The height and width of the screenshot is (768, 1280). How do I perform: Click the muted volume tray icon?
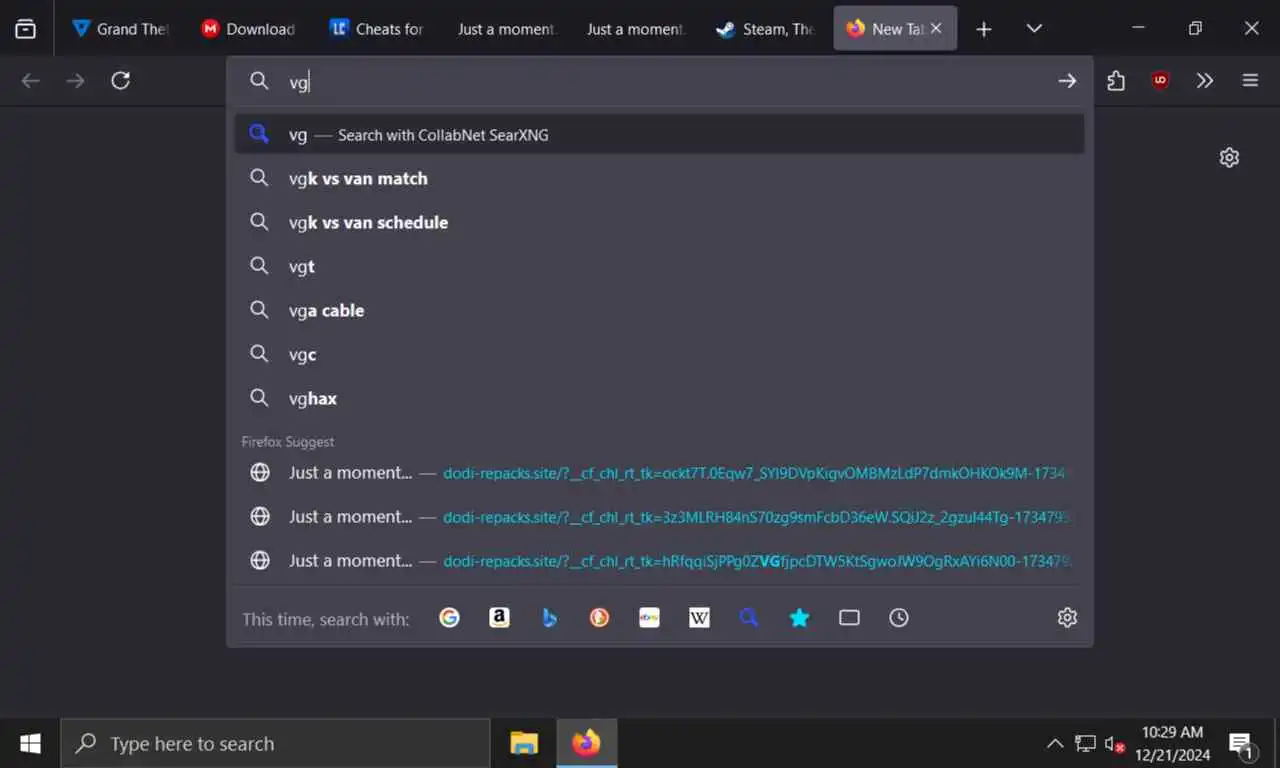(x=1114, y=743)
